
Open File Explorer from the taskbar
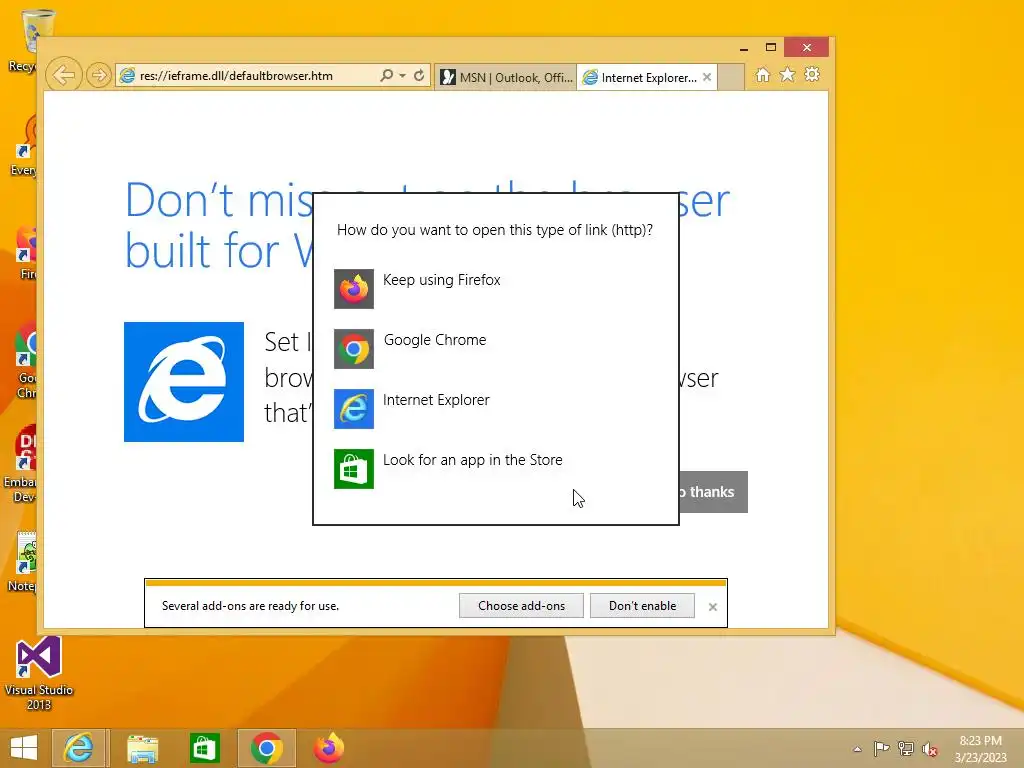click(x=142, y=748)
